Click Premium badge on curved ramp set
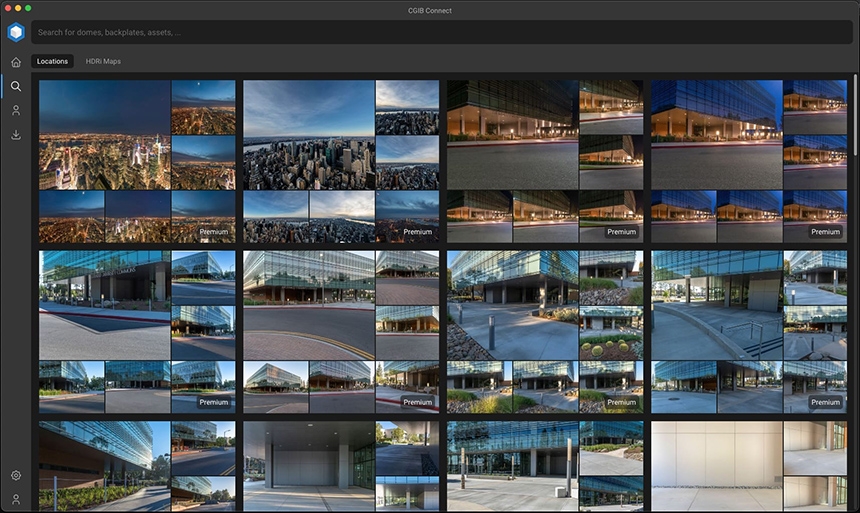 click(825, 402)
